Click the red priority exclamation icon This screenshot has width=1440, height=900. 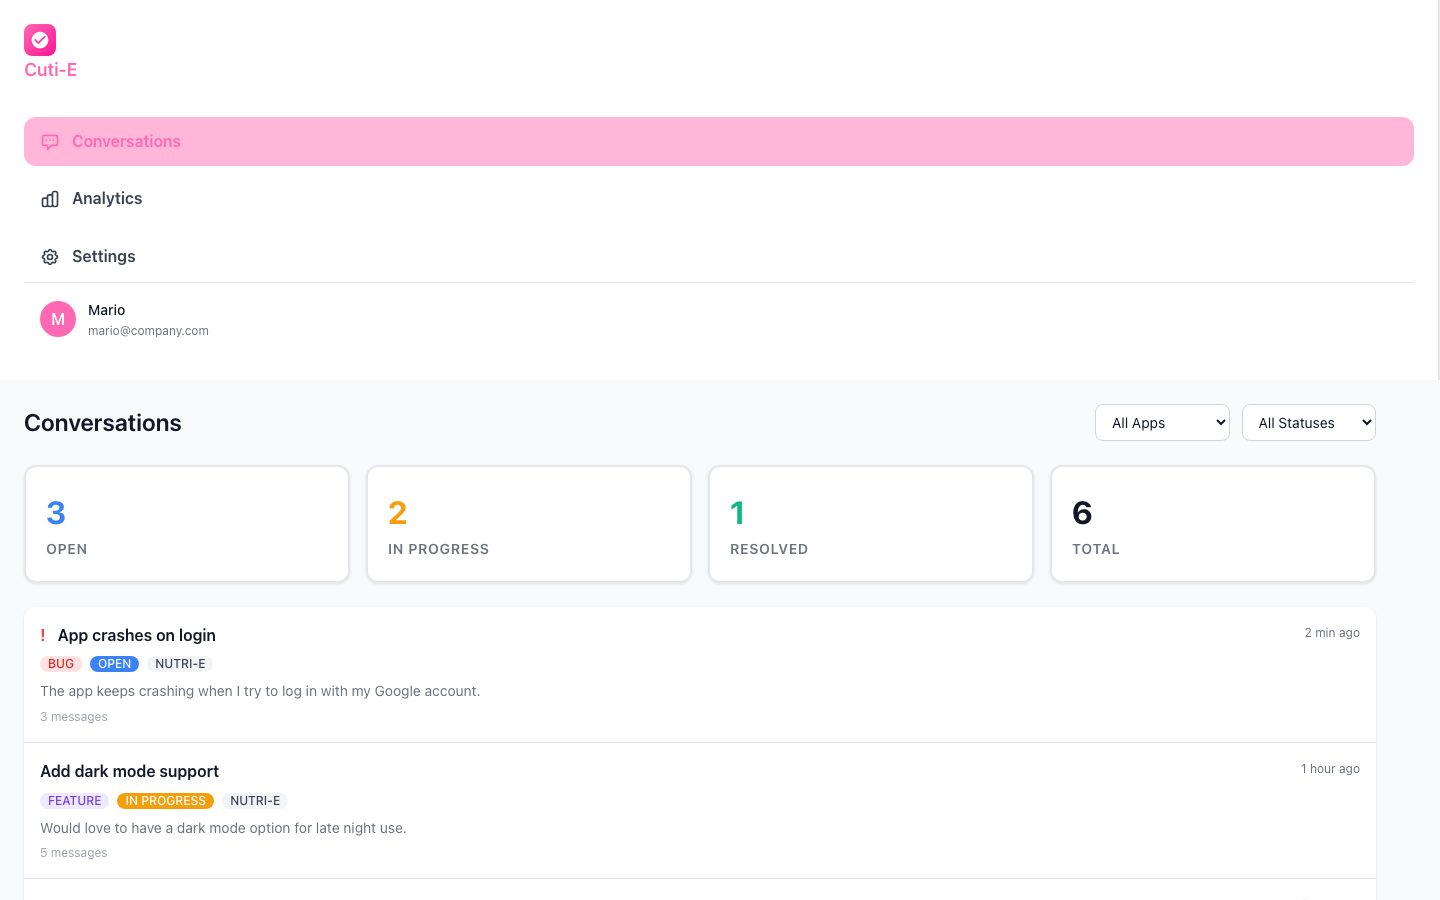coord(43,635)
